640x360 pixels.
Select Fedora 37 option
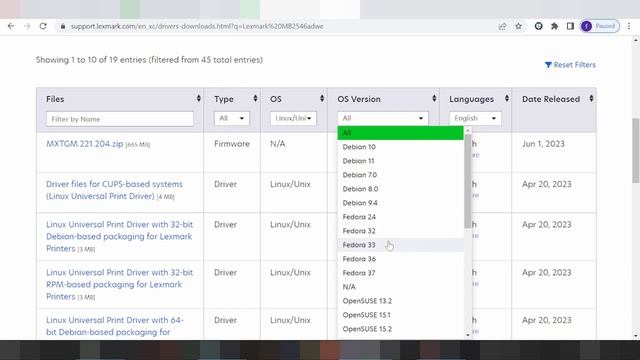400,273
